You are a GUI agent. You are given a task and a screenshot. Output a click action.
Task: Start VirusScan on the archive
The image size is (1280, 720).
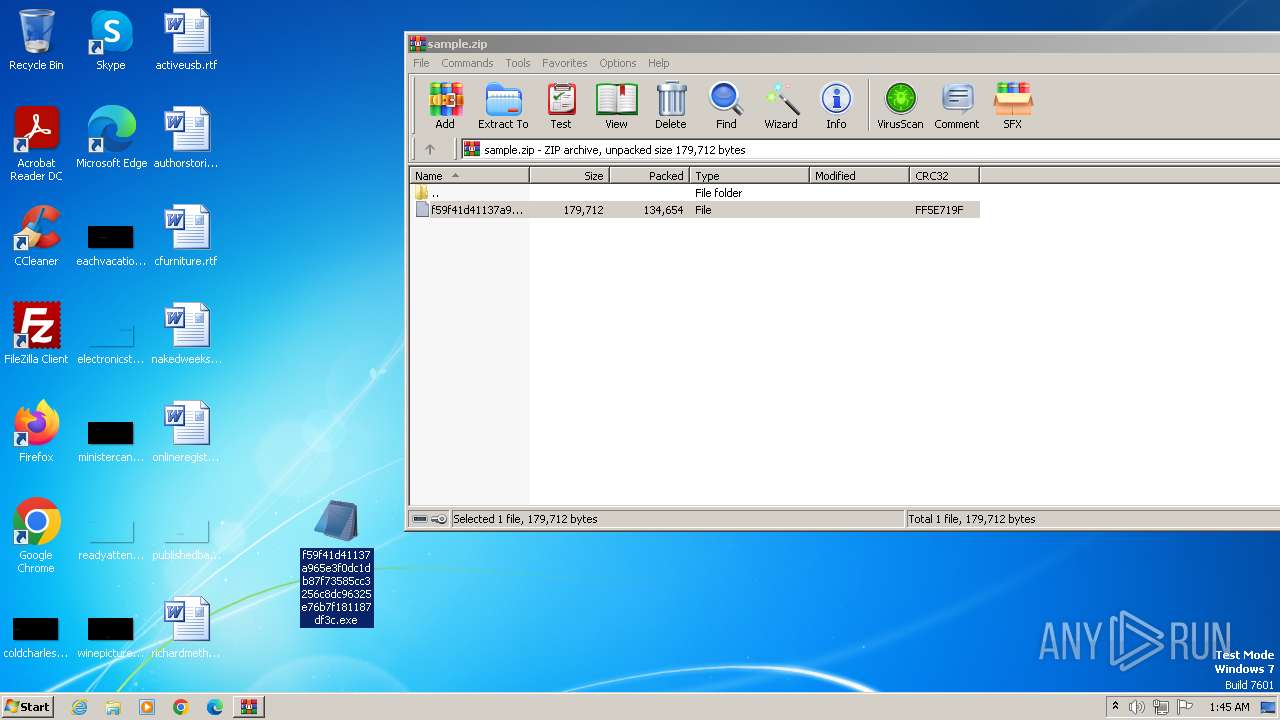(x=900, y=106)
